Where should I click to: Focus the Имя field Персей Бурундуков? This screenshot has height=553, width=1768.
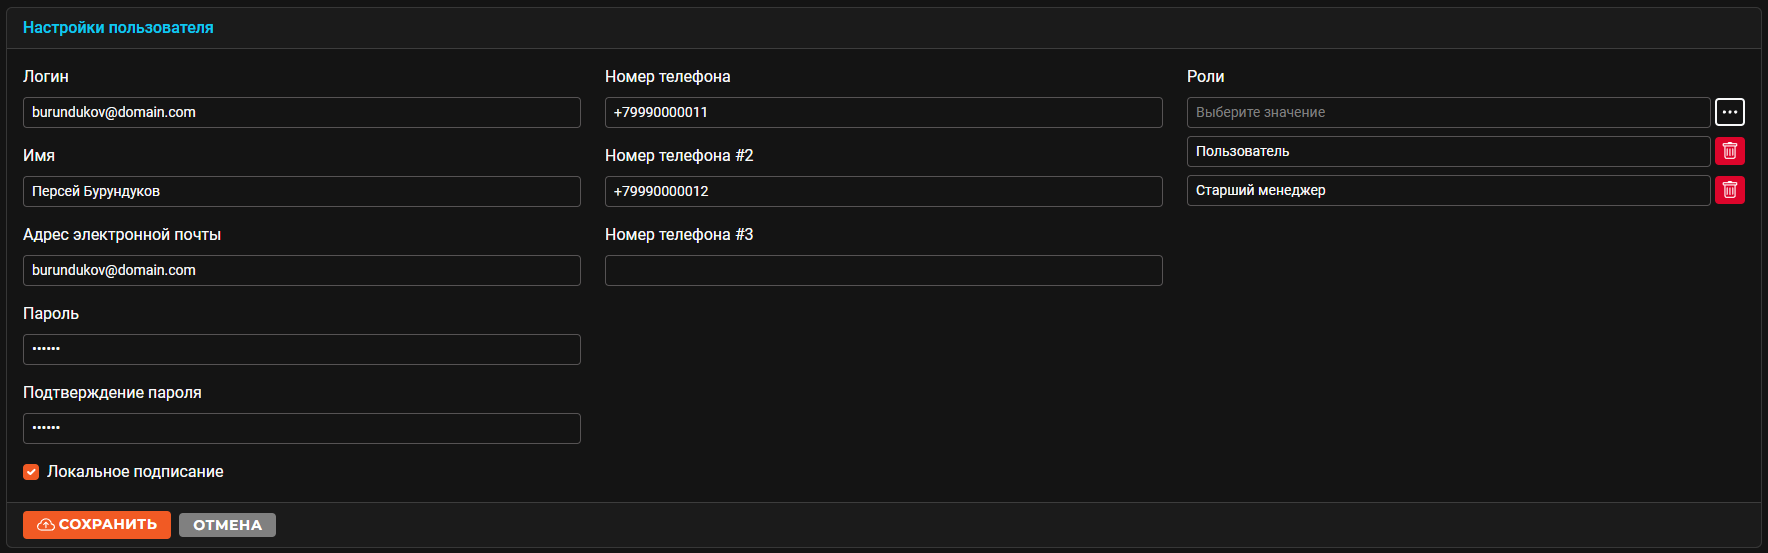click(302, 191)
